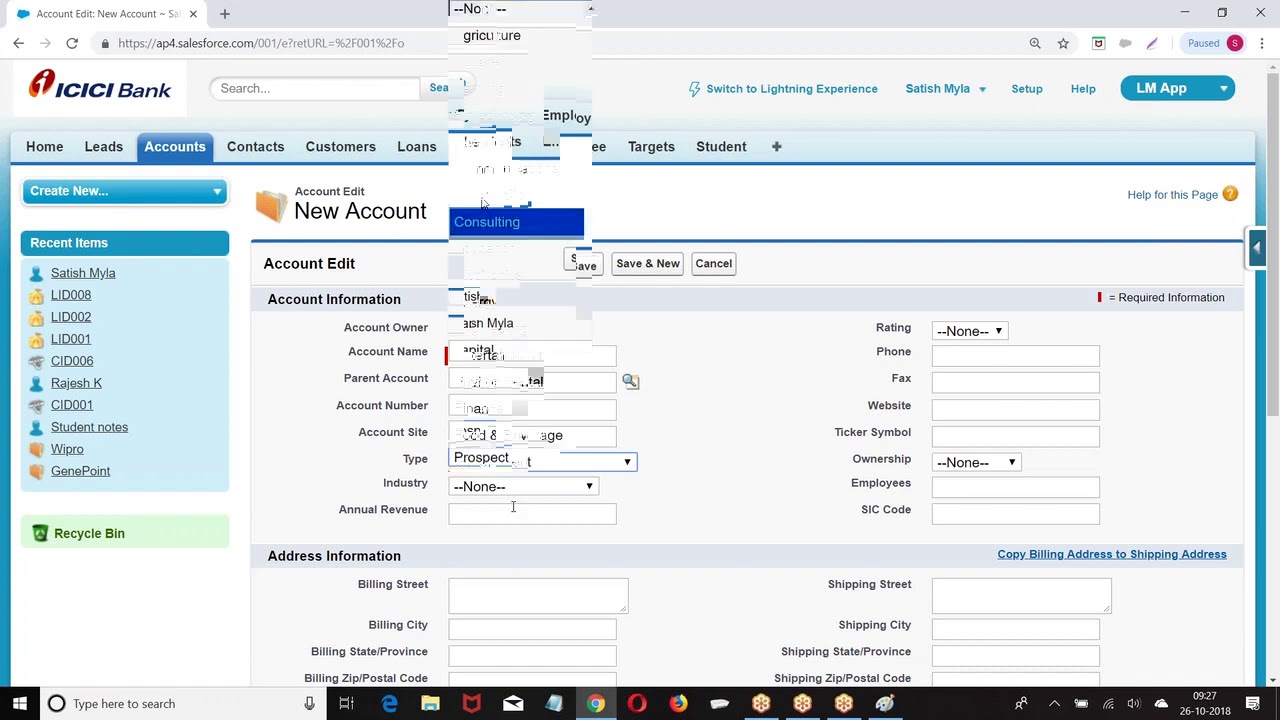1280x720 pixels.
Task: Open File Explorer on the taskbar
Action: [430, 703]
